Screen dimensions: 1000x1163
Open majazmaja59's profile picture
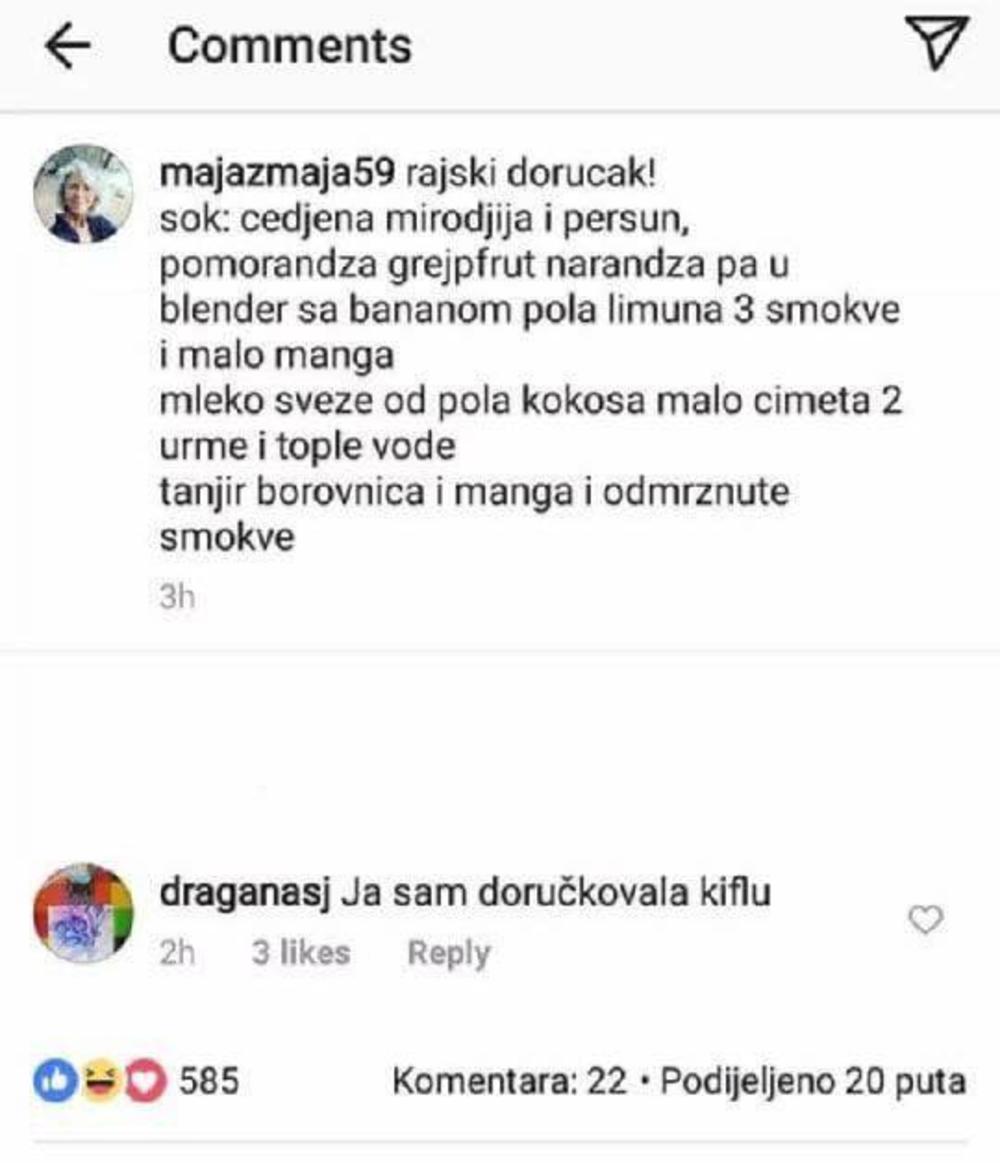[x=83, y=194]
